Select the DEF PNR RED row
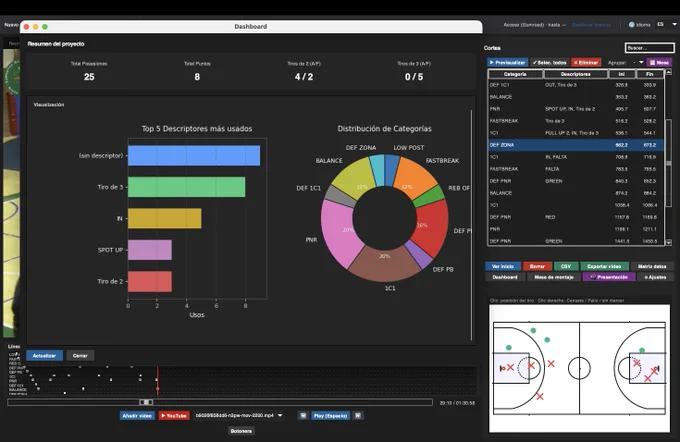 tap(576, 217)
